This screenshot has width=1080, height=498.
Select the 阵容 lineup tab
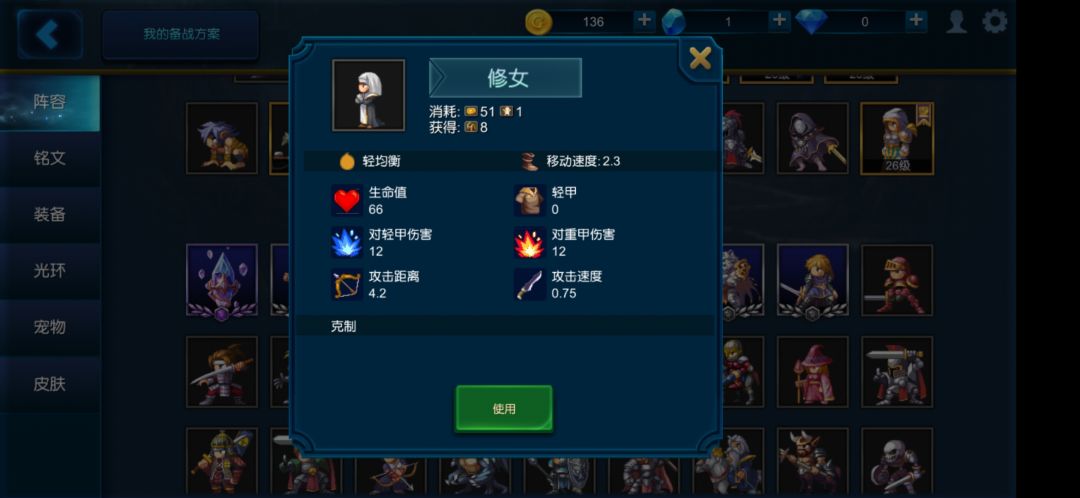point(50,103)
